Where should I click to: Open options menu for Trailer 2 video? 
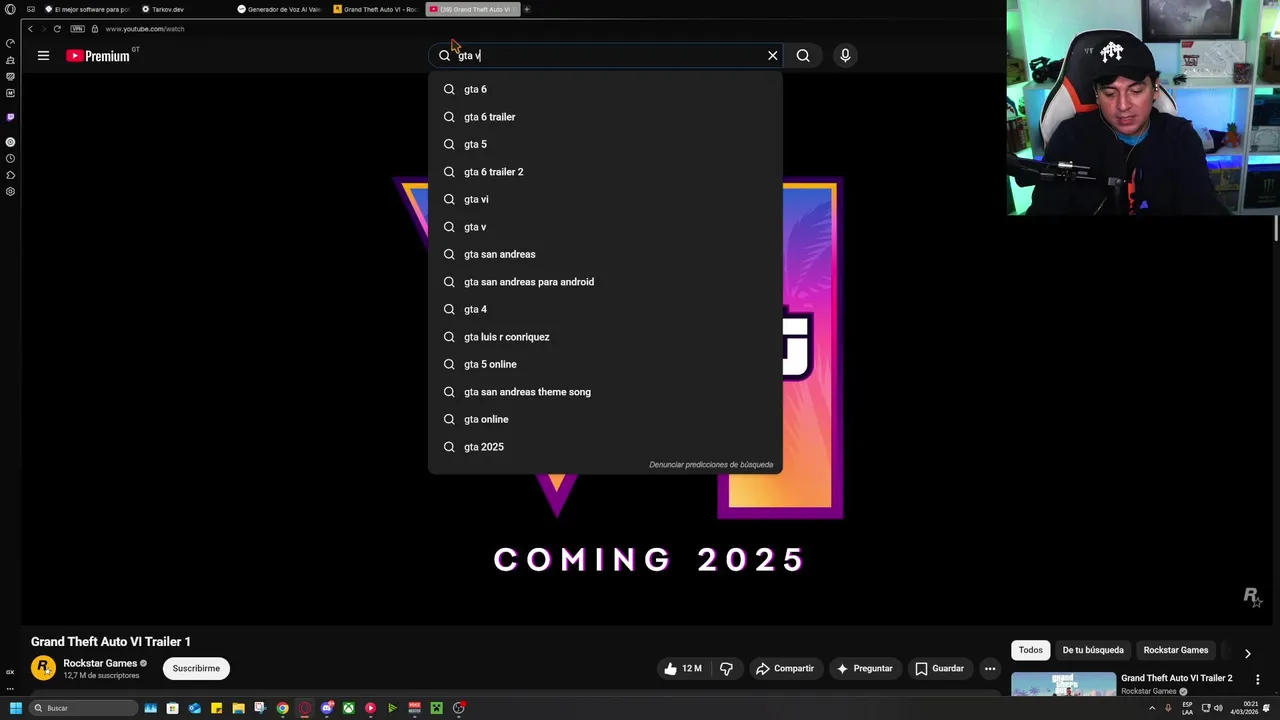coord(1256,680)
